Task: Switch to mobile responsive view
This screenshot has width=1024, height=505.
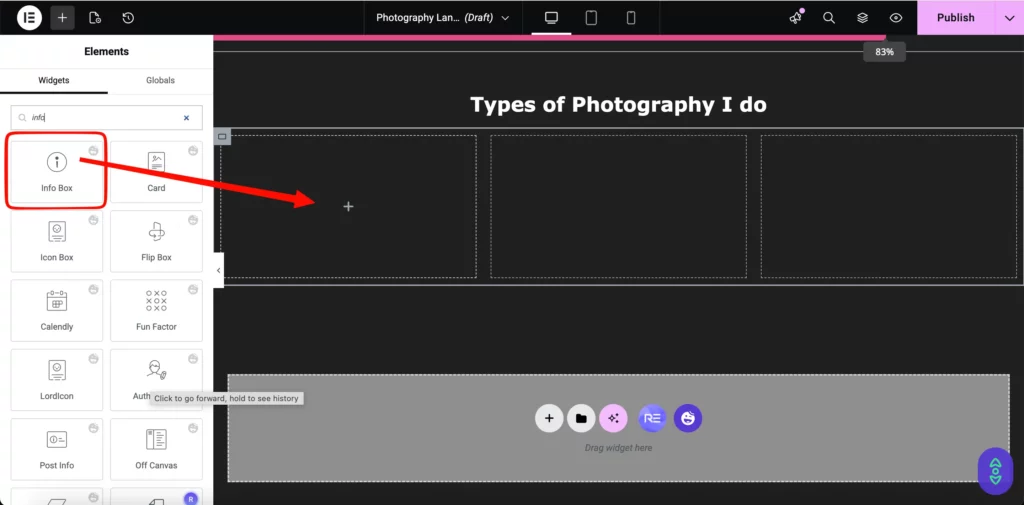Action: pyautogui.click(x=631, y=18)
